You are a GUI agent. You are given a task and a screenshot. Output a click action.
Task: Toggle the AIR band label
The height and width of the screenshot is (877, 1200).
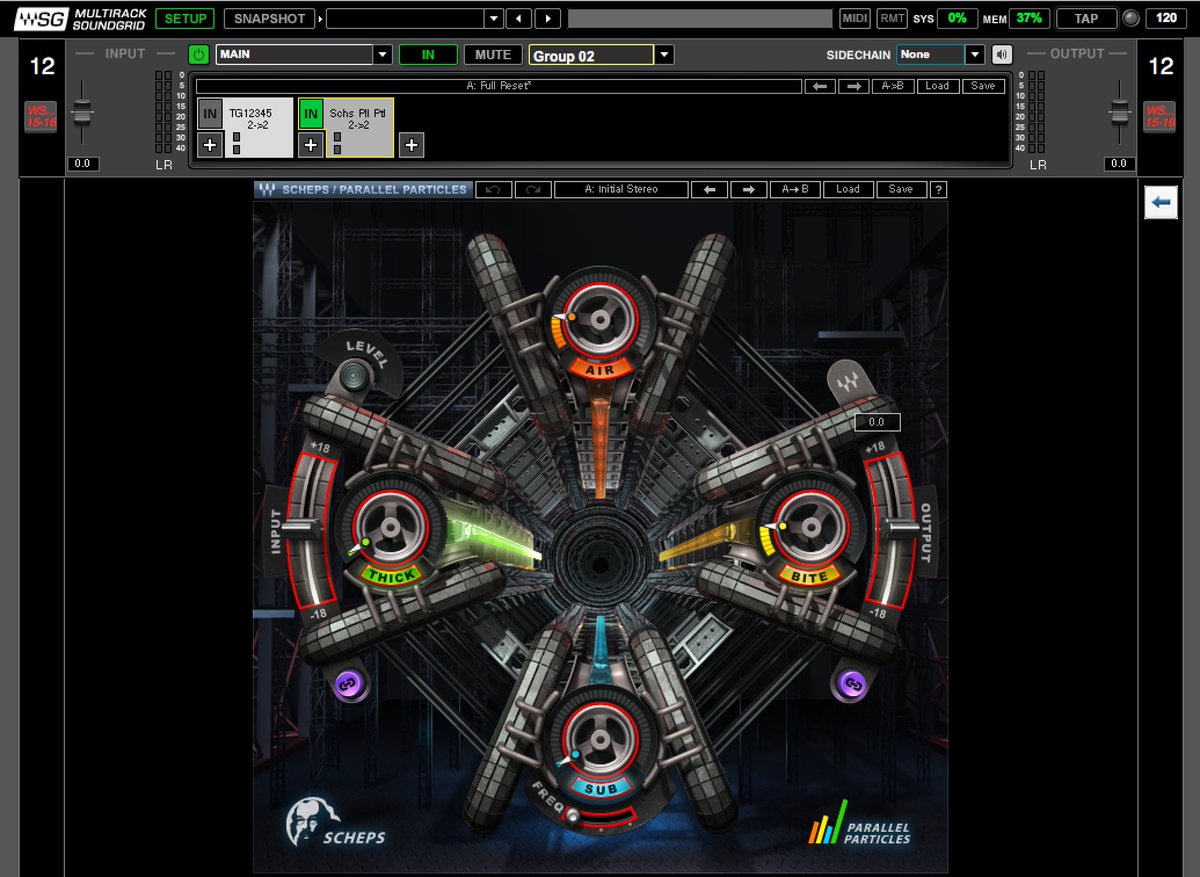point(600,369)
